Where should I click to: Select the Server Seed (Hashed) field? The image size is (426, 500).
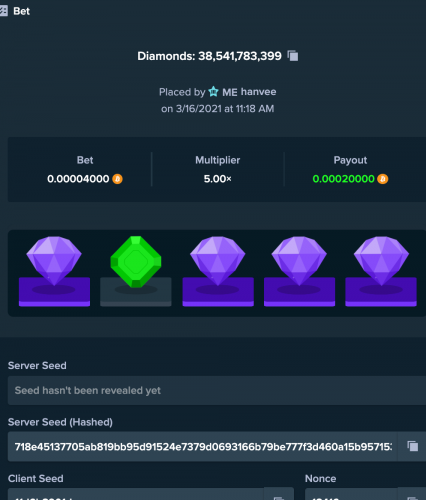[x=203, y=446]
